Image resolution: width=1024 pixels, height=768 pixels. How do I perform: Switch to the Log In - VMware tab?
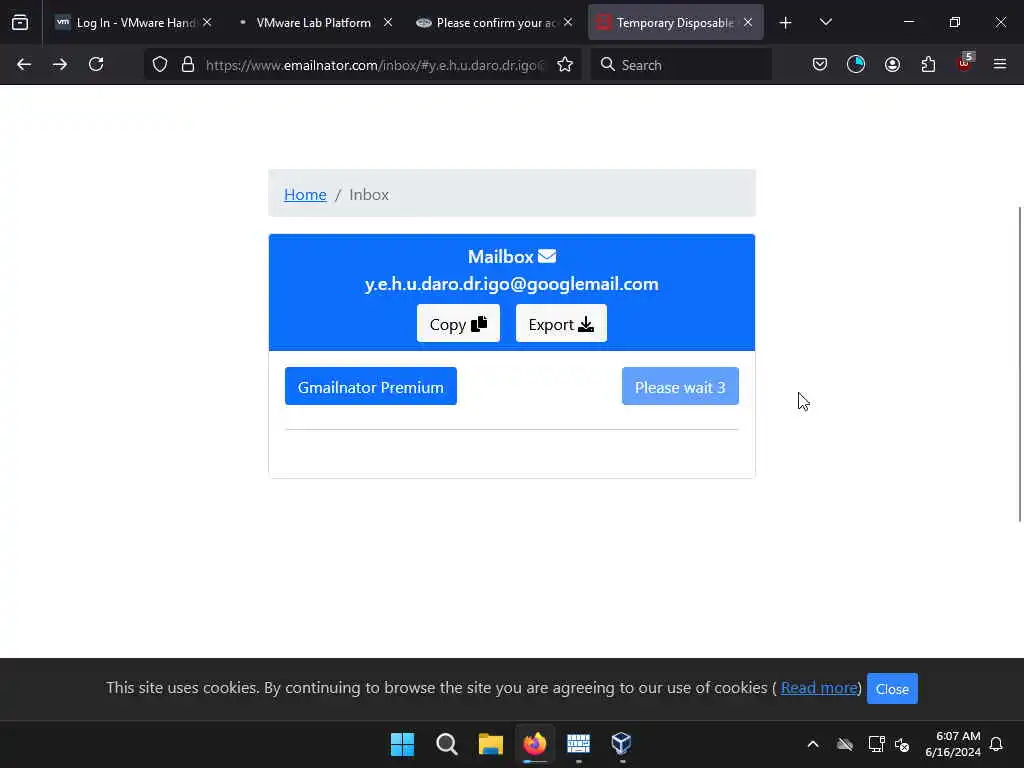(134, 23)
